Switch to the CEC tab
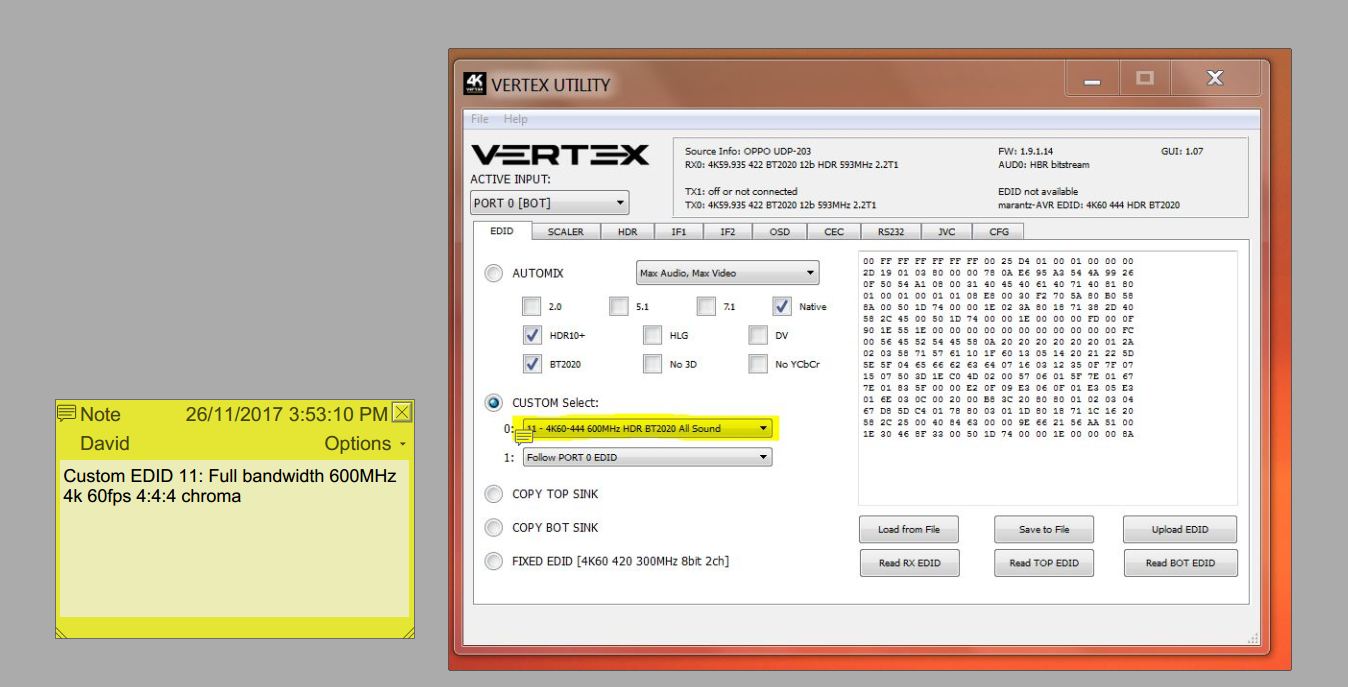 (832, 232)
